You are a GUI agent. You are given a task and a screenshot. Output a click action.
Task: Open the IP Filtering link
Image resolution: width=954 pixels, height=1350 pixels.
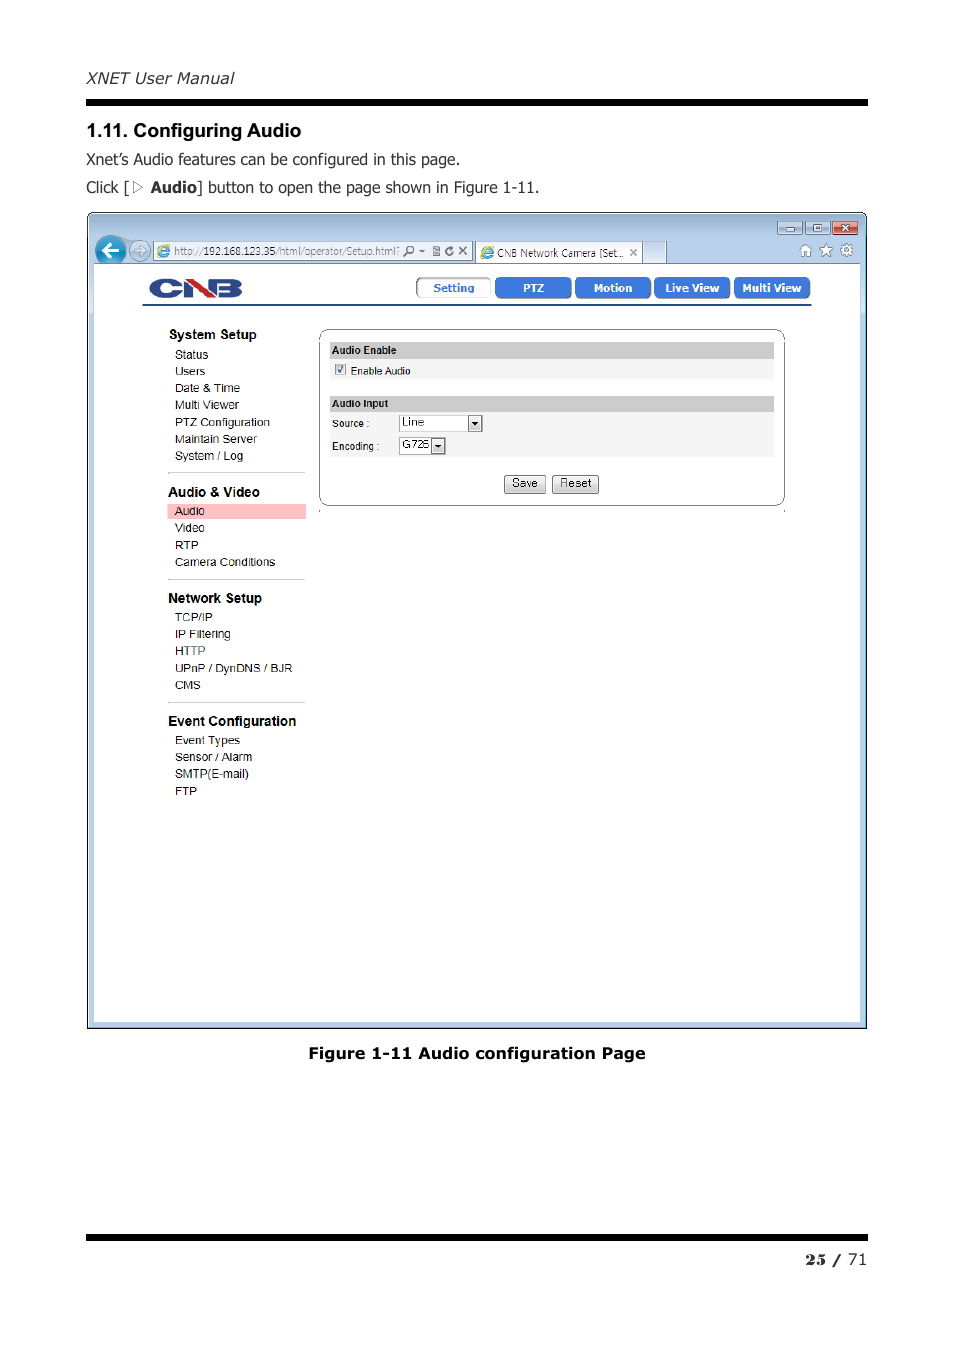pos(203,634)
